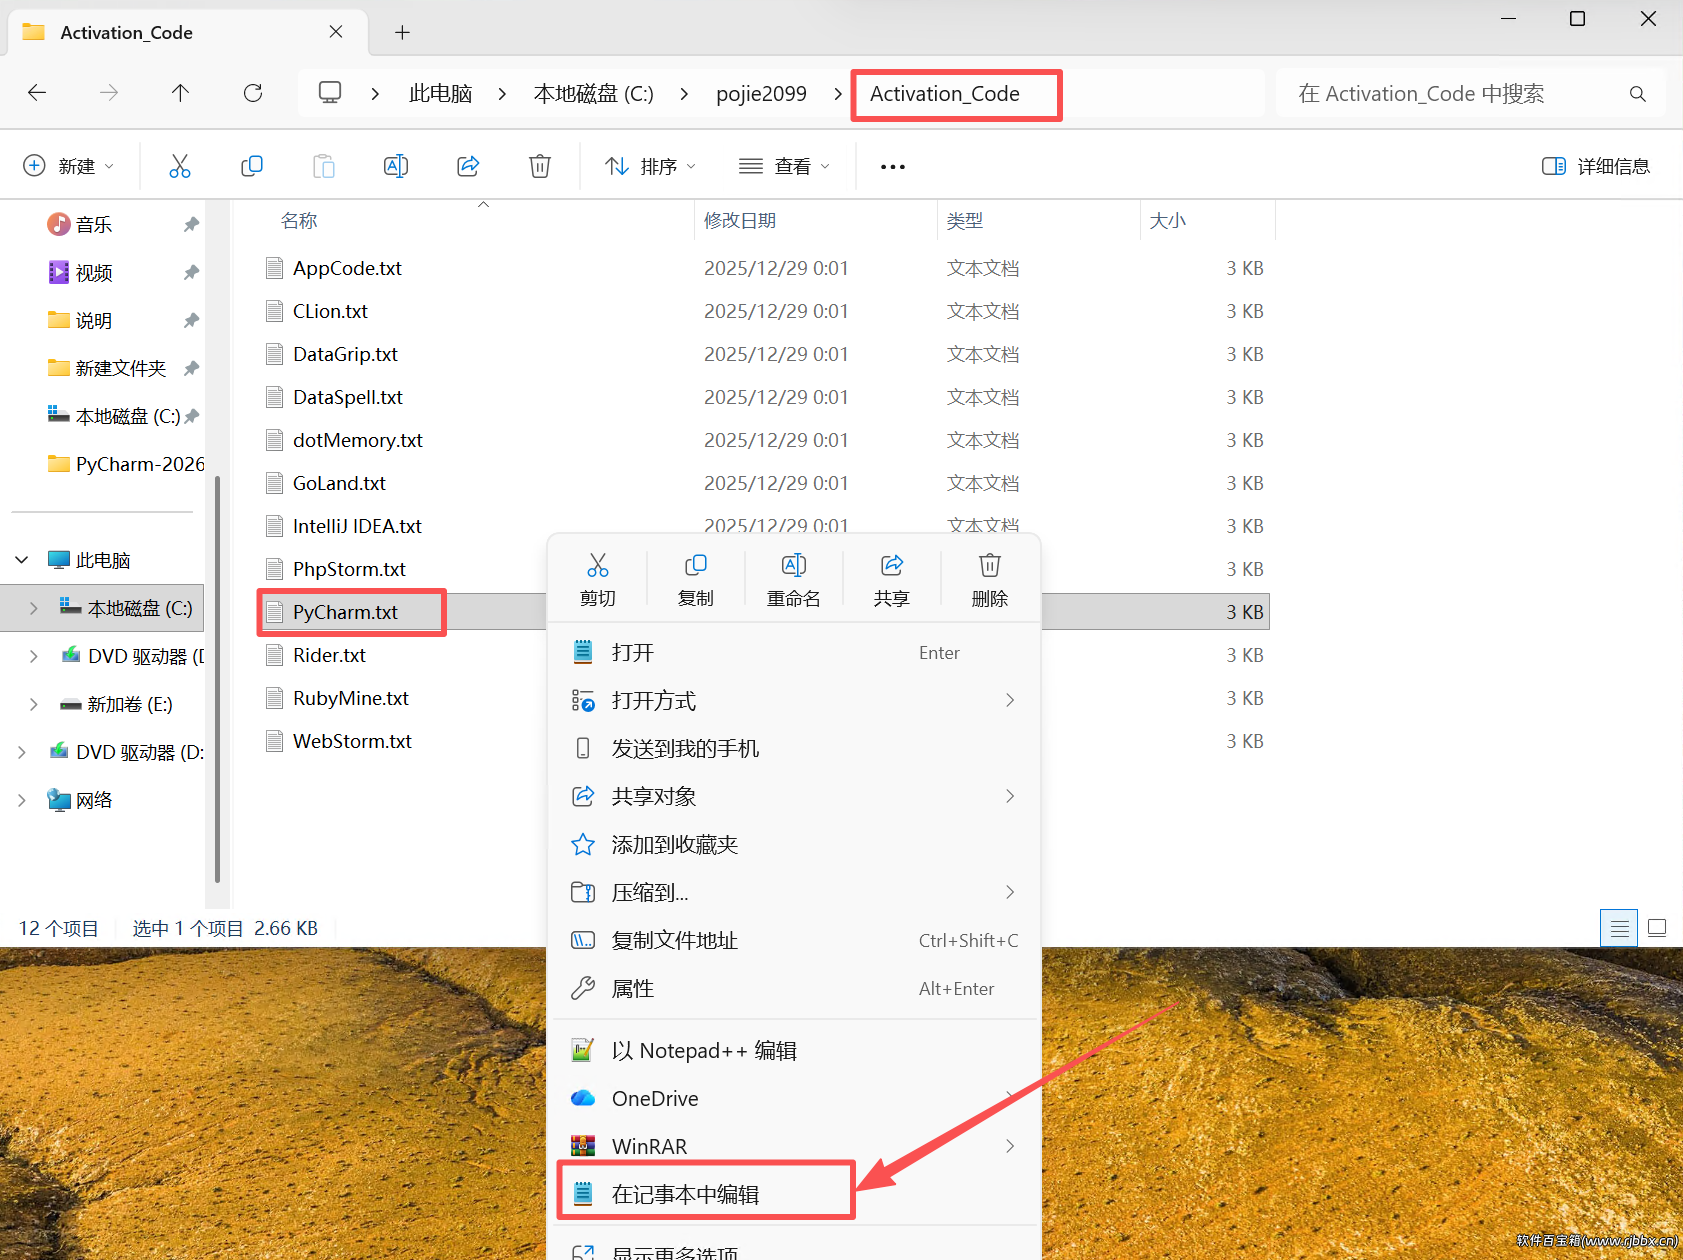Click the AppCode.txt file icon
The height and width of the screenshot is (1260, 1683).
click(274, 268)
